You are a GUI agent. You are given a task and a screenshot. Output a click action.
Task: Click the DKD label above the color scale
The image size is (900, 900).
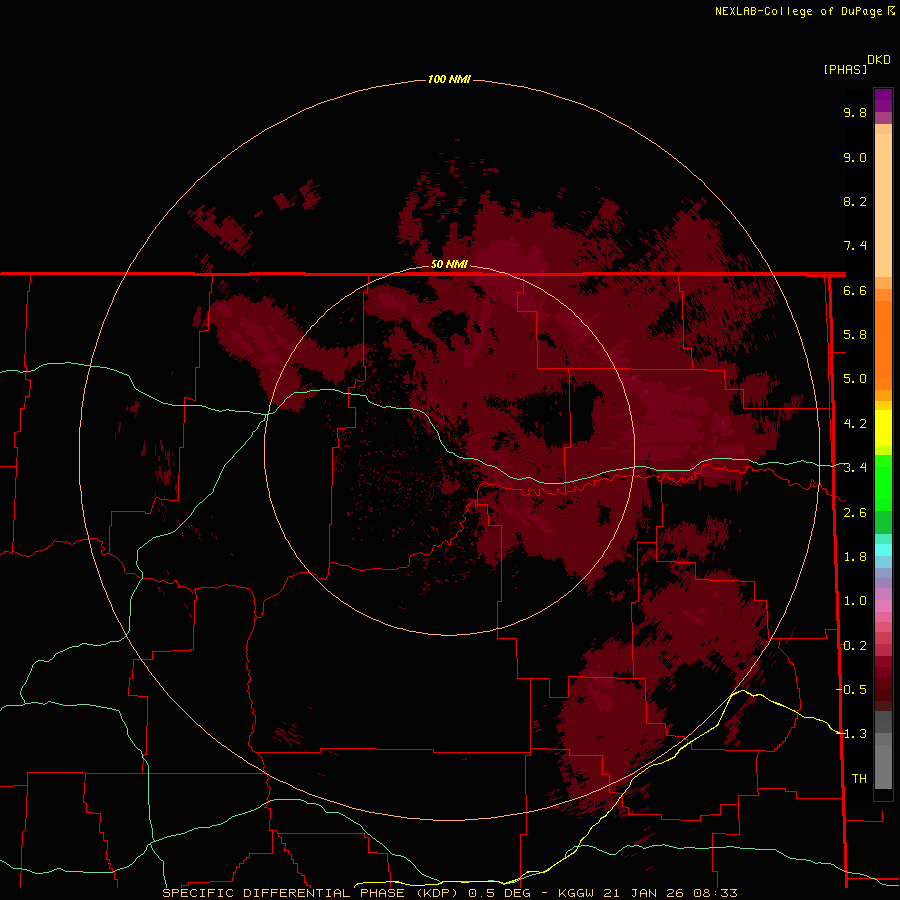(x=879, y=60)
